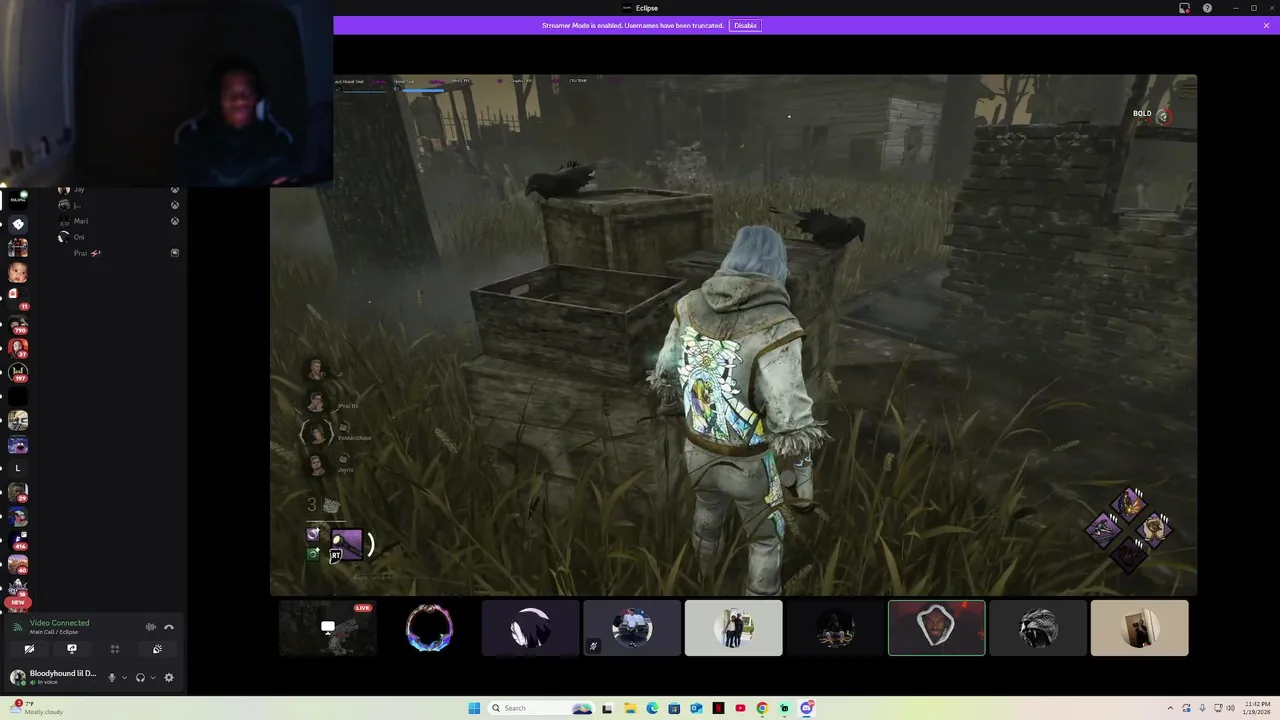Open the server icon with 197 badge
The height and width of the screenshot is (720, 1280).
click(x=18, y=372)
